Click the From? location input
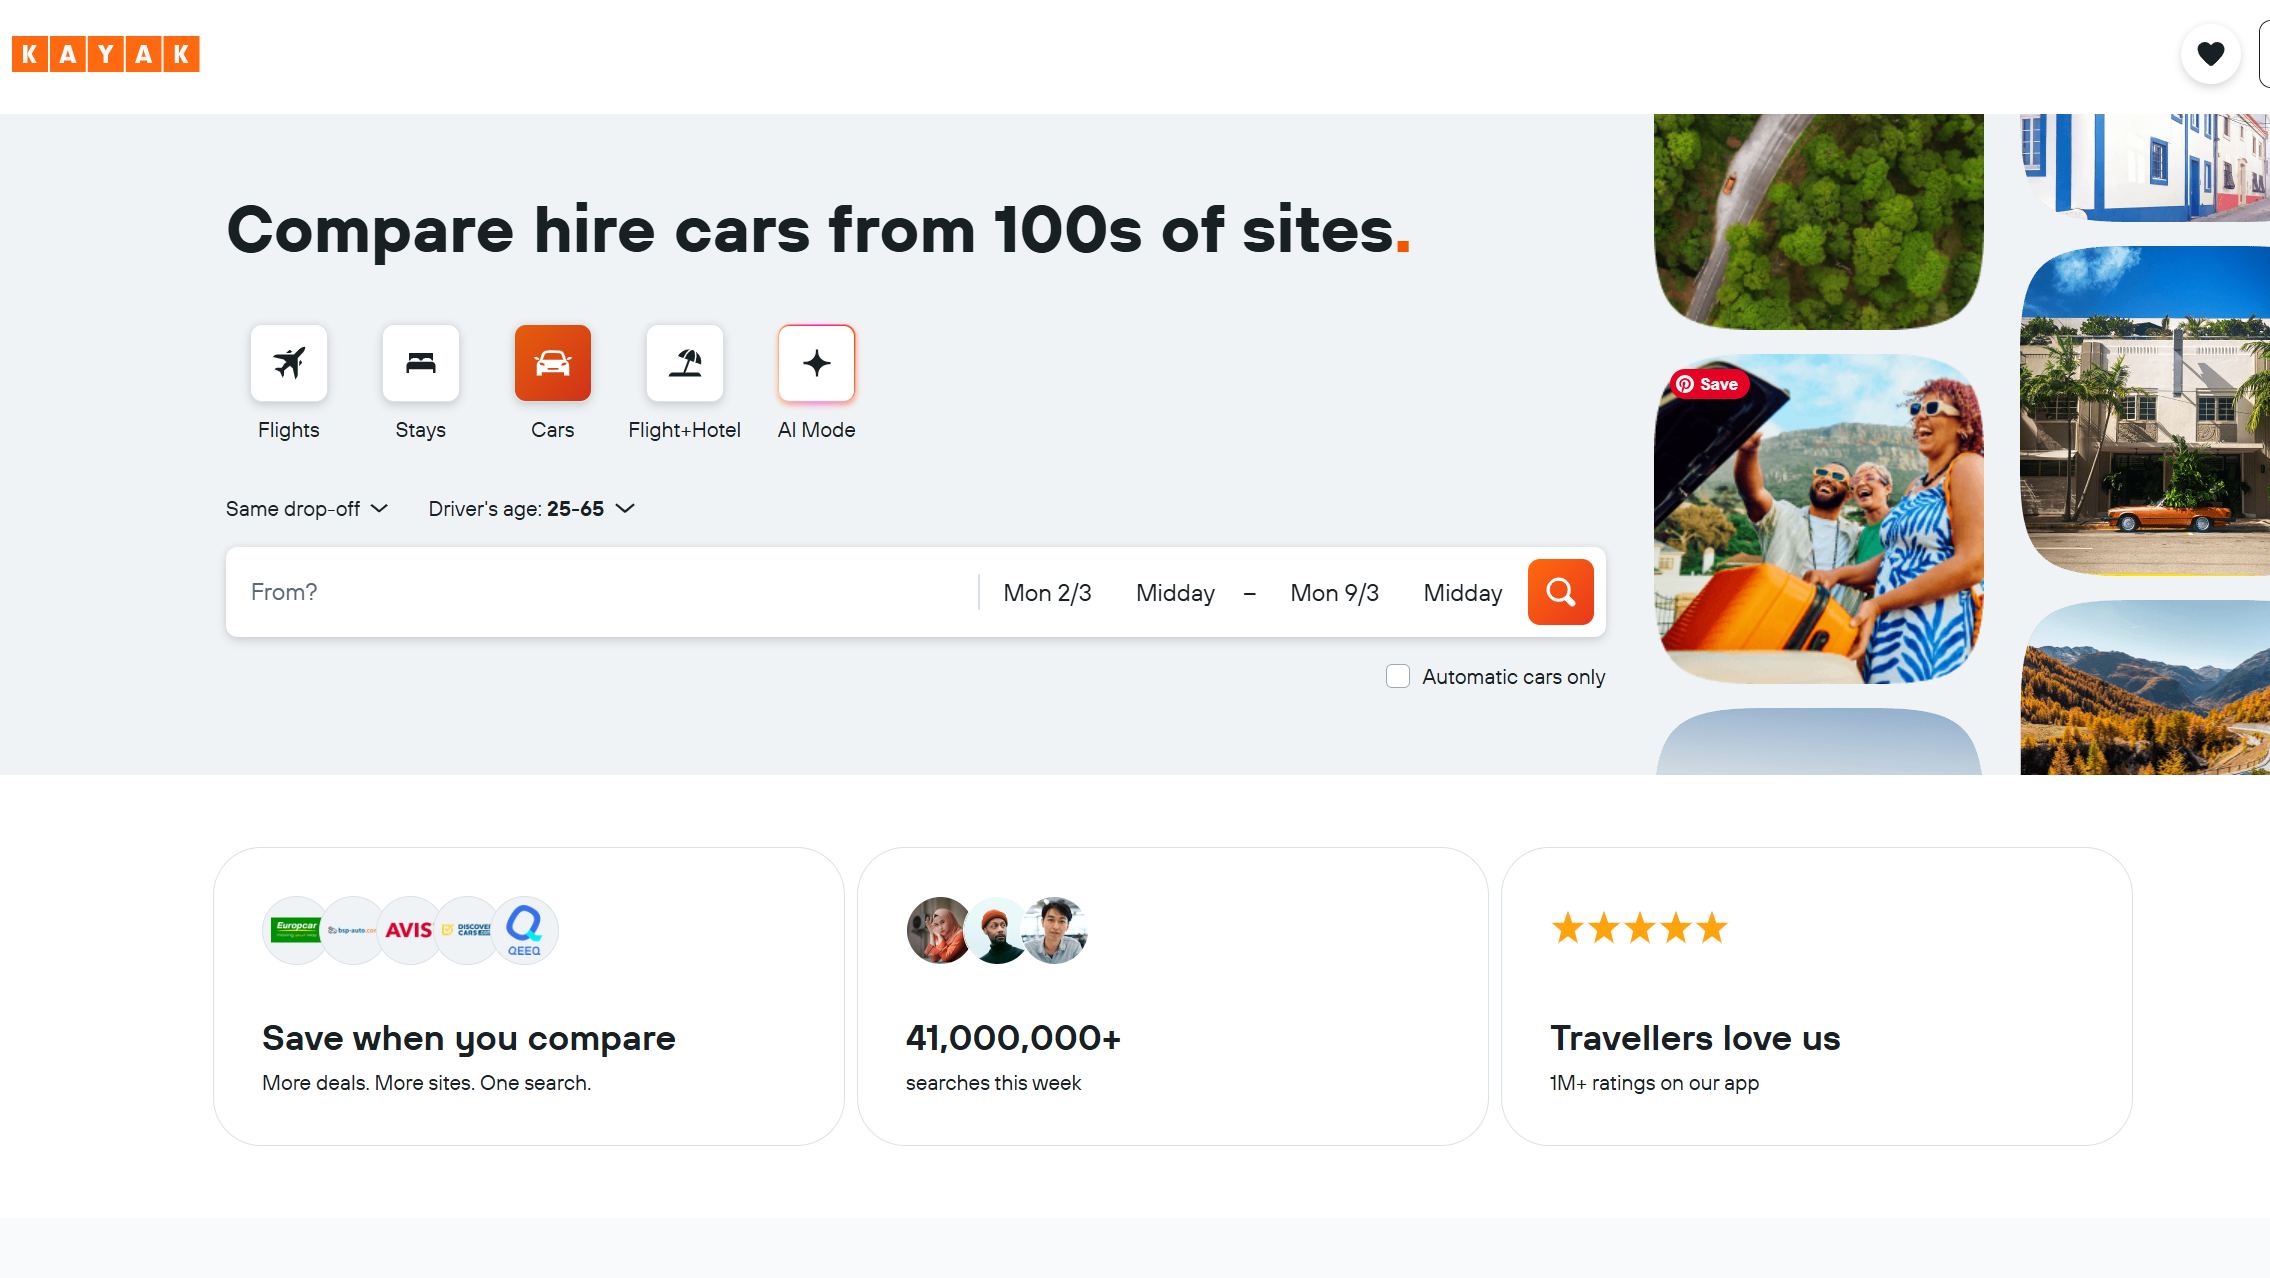Viewport: 2270px width, 1278px height. point(600,592)
